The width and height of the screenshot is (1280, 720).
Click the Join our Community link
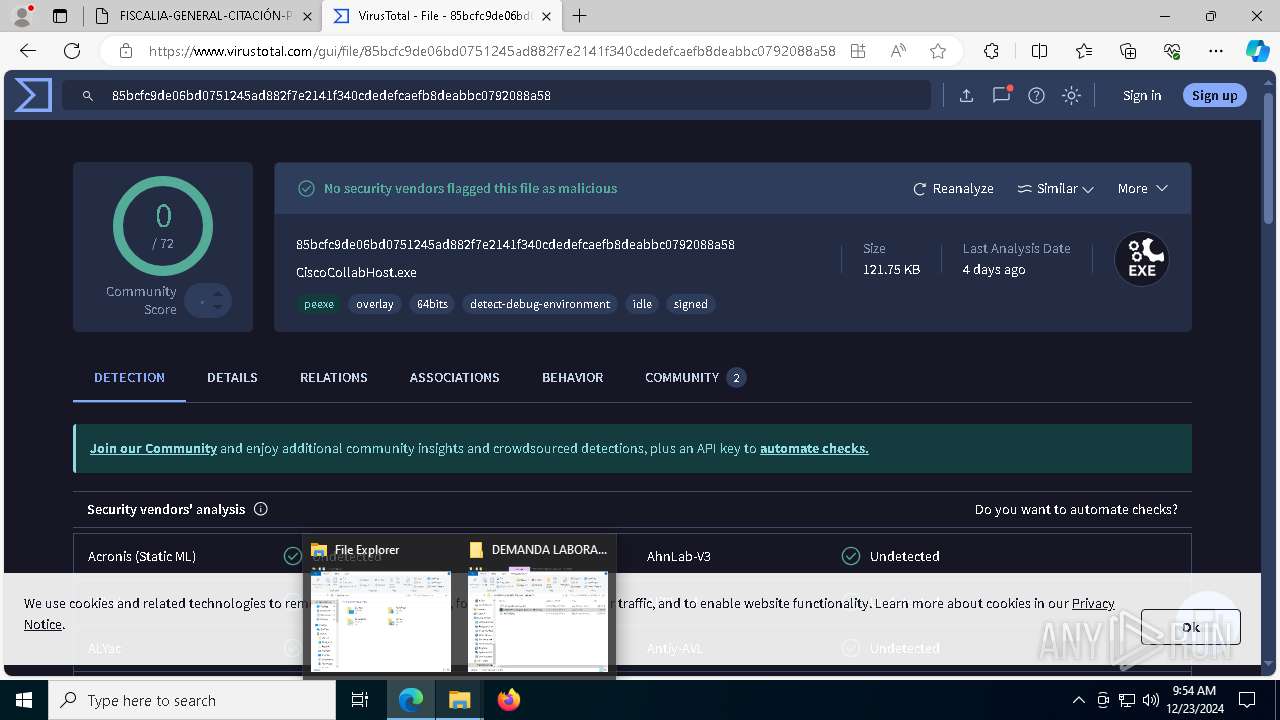(153, 448)
